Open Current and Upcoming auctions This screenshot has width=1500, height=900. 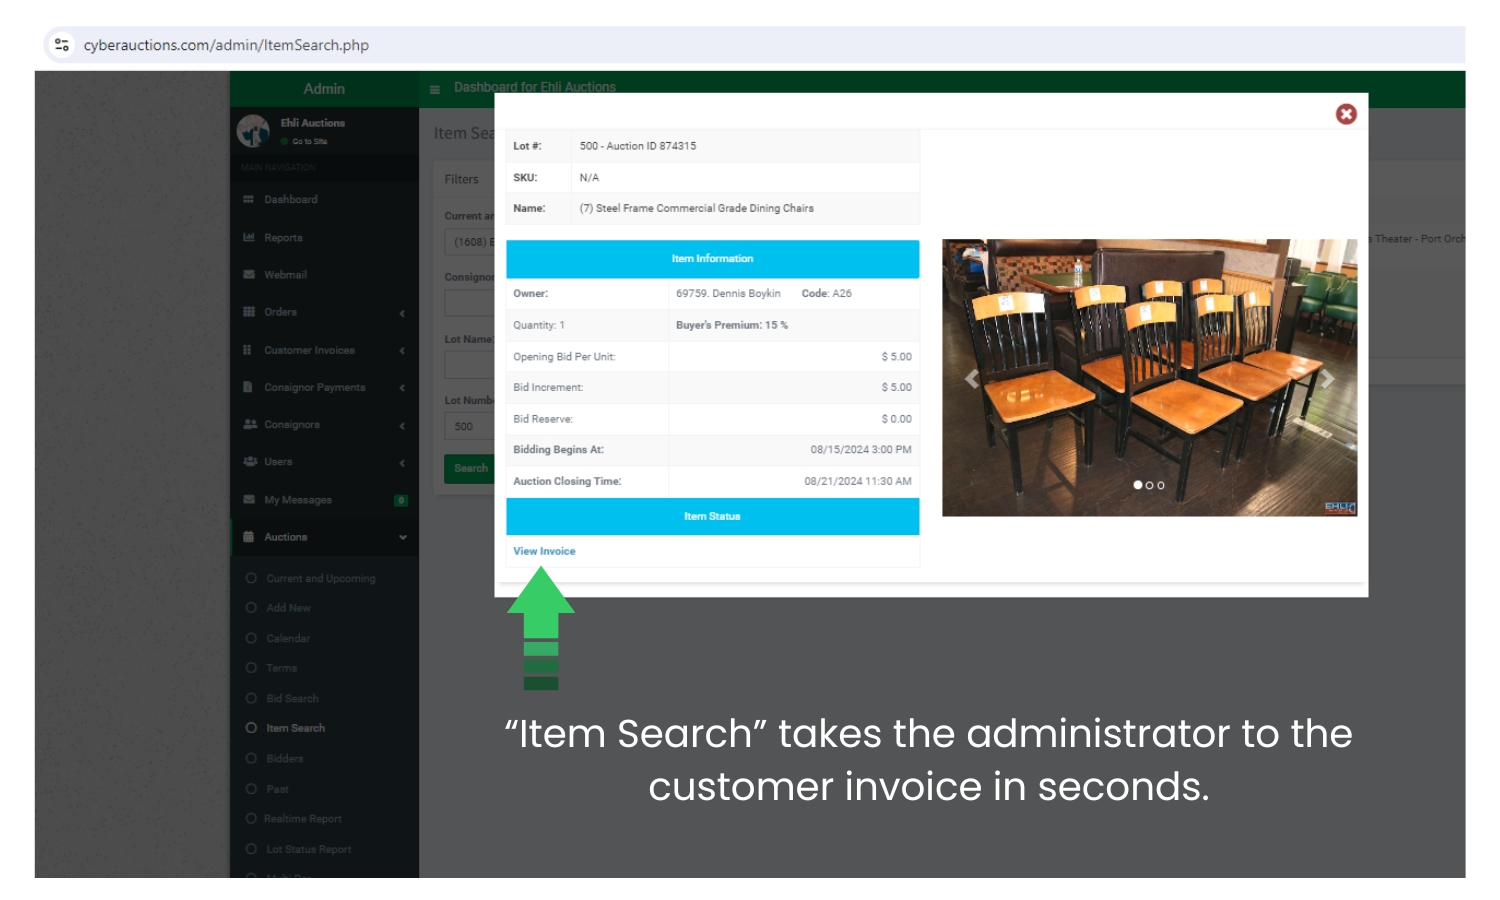pyautogui.click(x=320, y=578)
